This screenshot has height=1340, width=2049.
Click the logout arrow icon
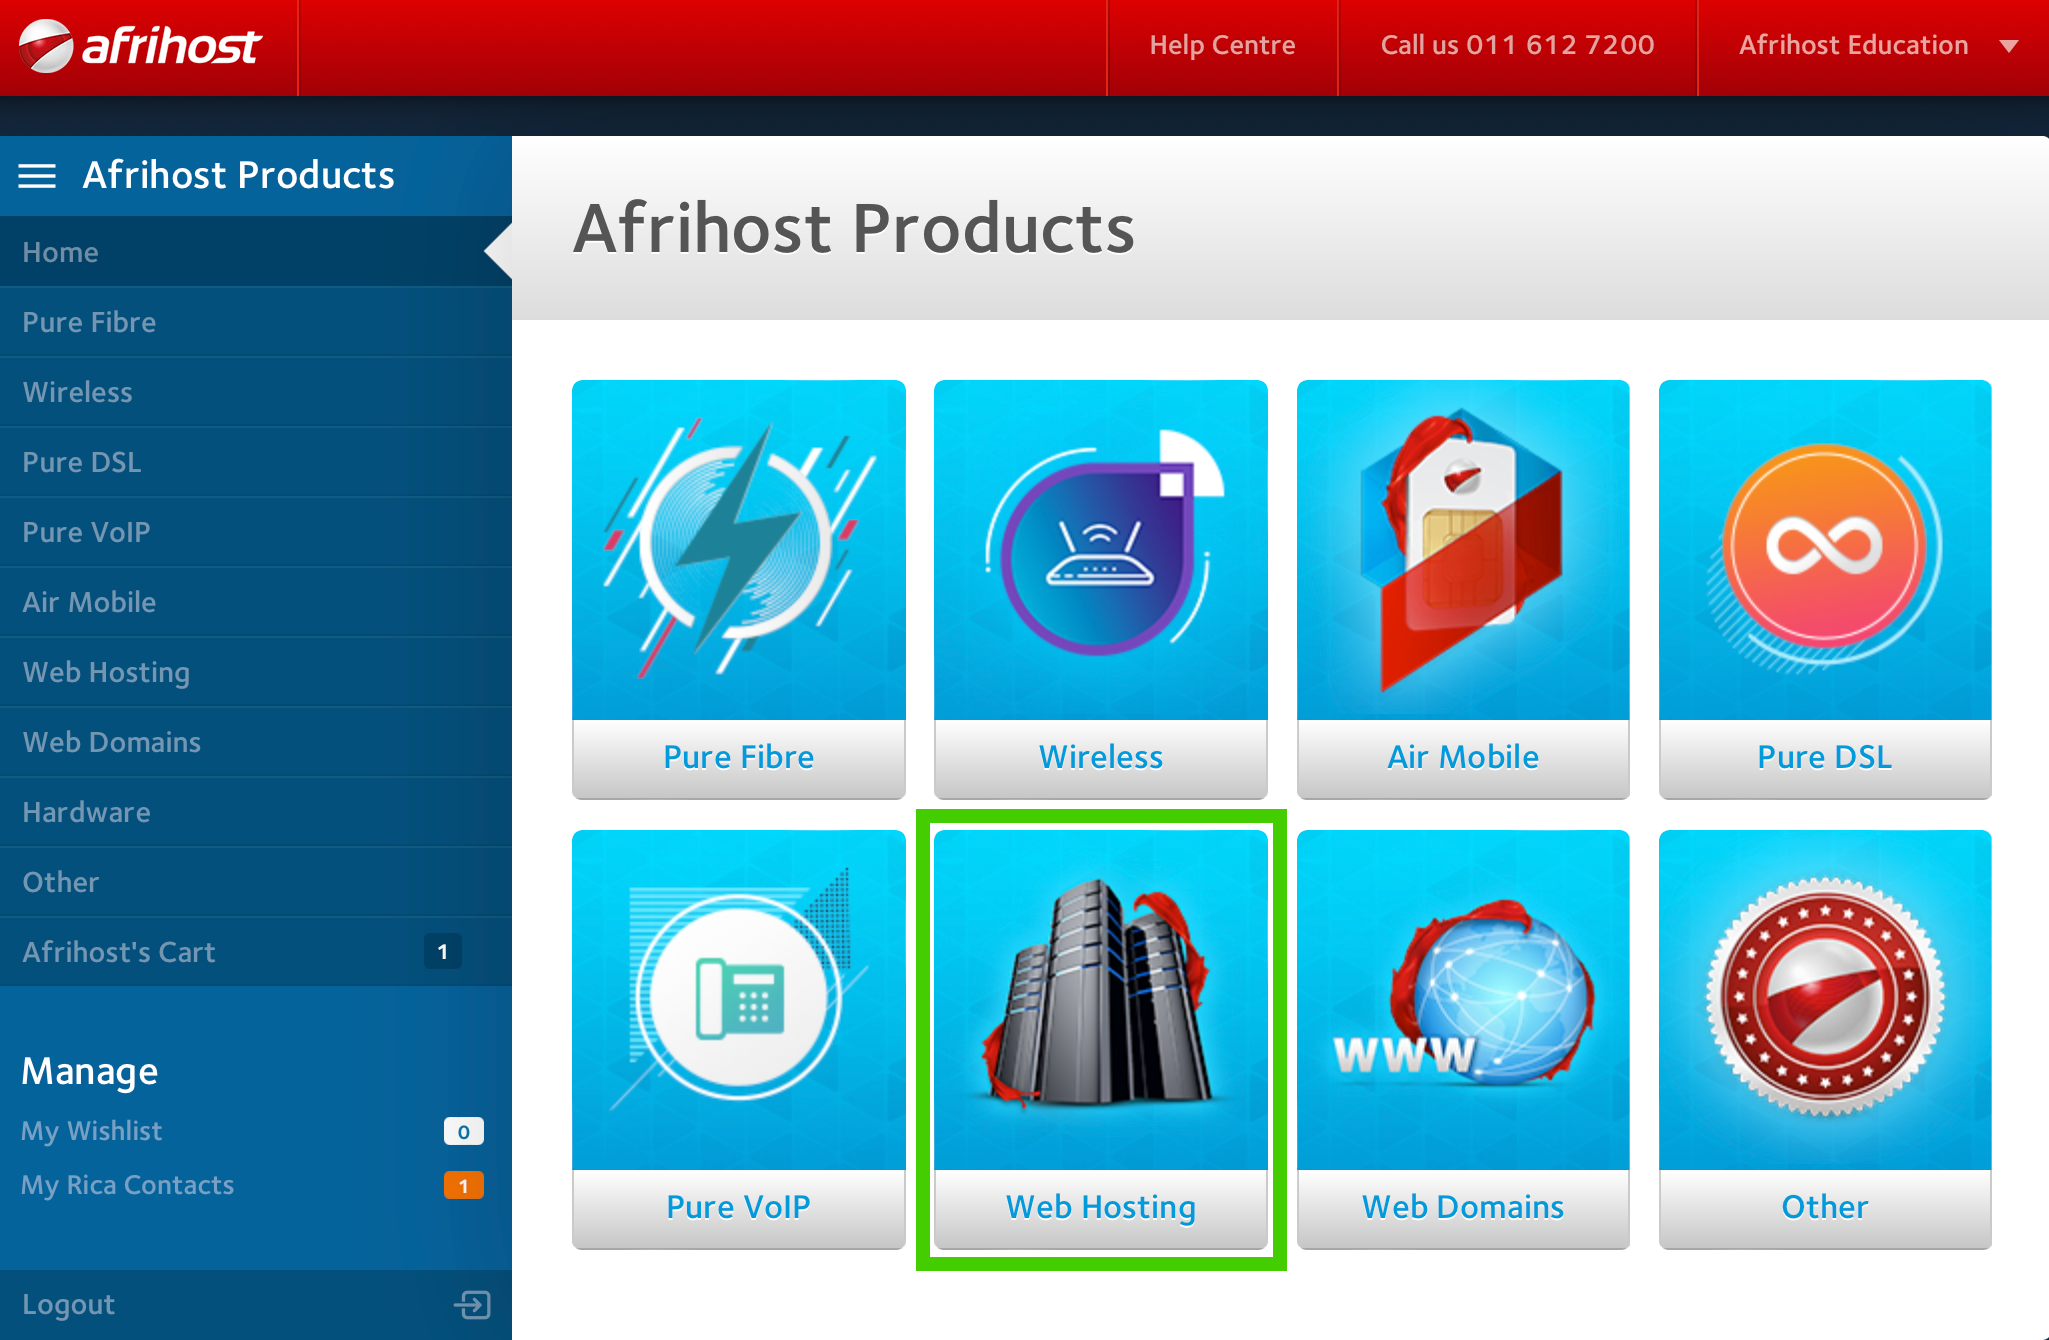472,1304
